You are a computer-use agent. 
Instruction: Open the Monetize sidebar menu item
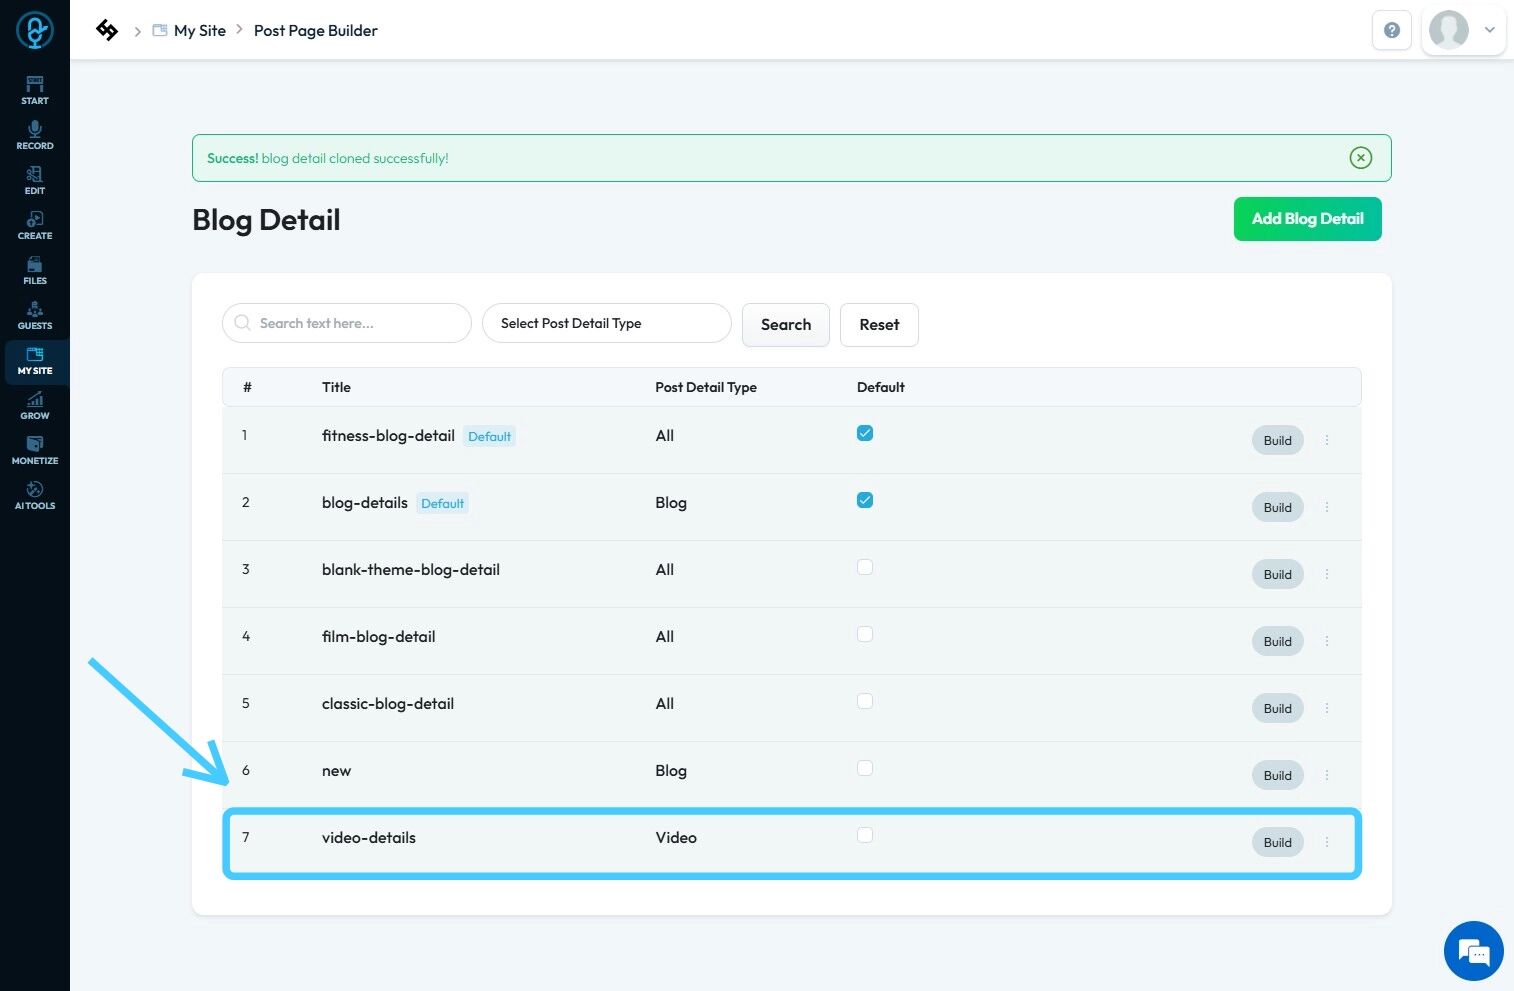point(34,450)
